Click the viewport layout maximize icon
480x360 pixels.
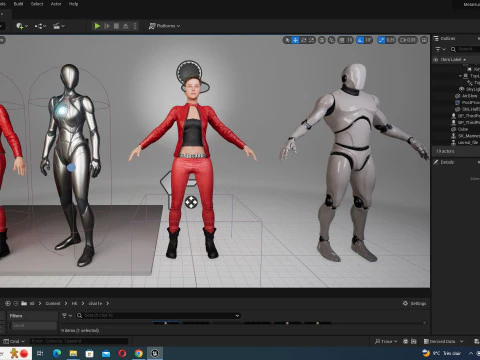coord(424,40)
